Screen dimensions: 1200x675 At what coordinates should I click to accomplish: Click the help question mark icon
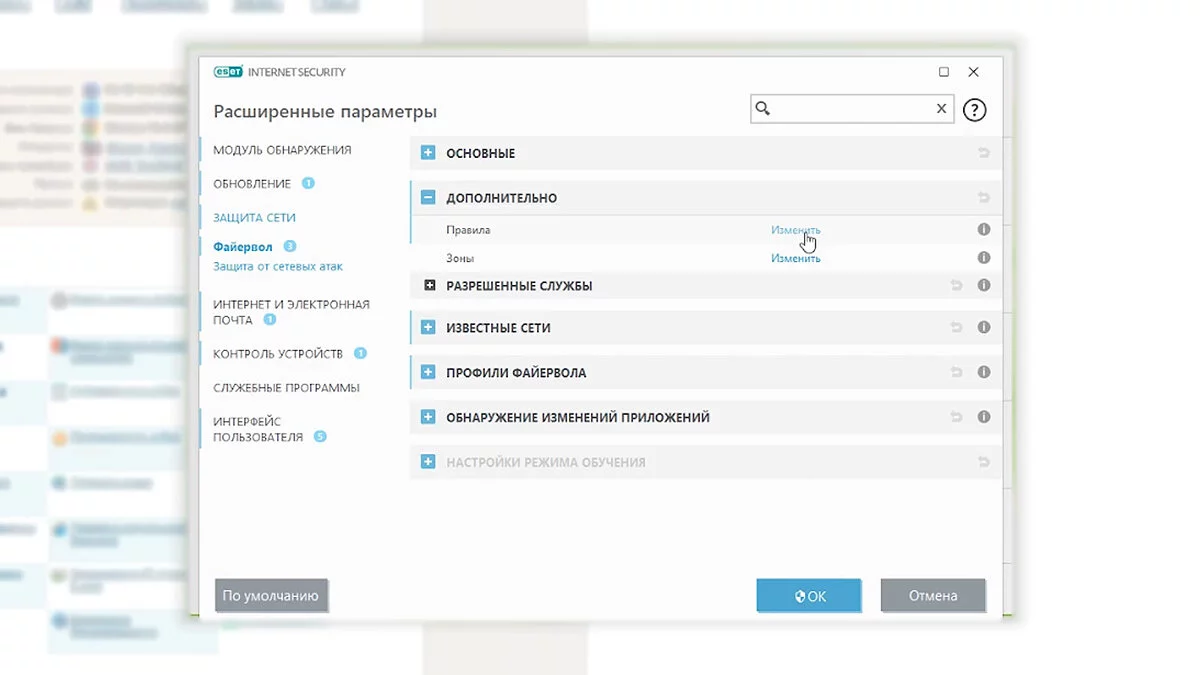point(974,110)
